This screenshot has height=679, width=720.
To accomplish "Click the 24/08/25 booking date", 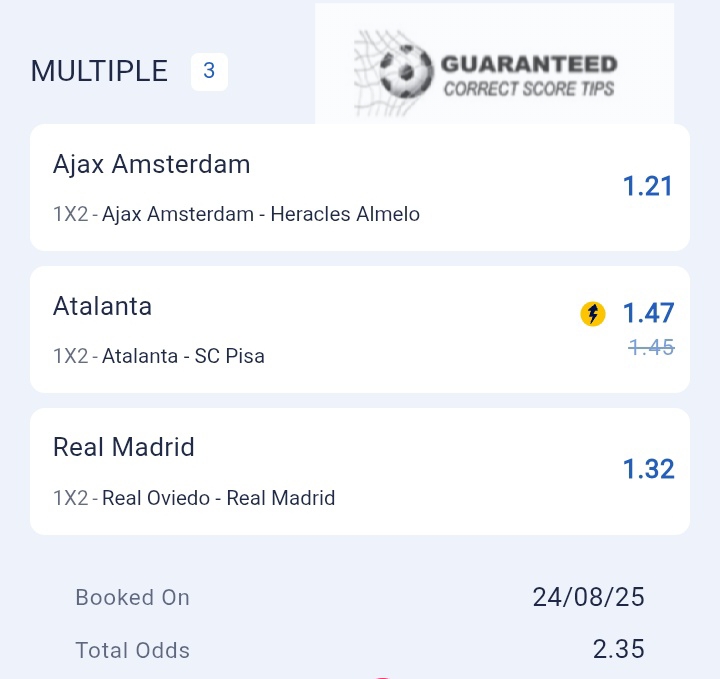I will [x=589, y=597].
